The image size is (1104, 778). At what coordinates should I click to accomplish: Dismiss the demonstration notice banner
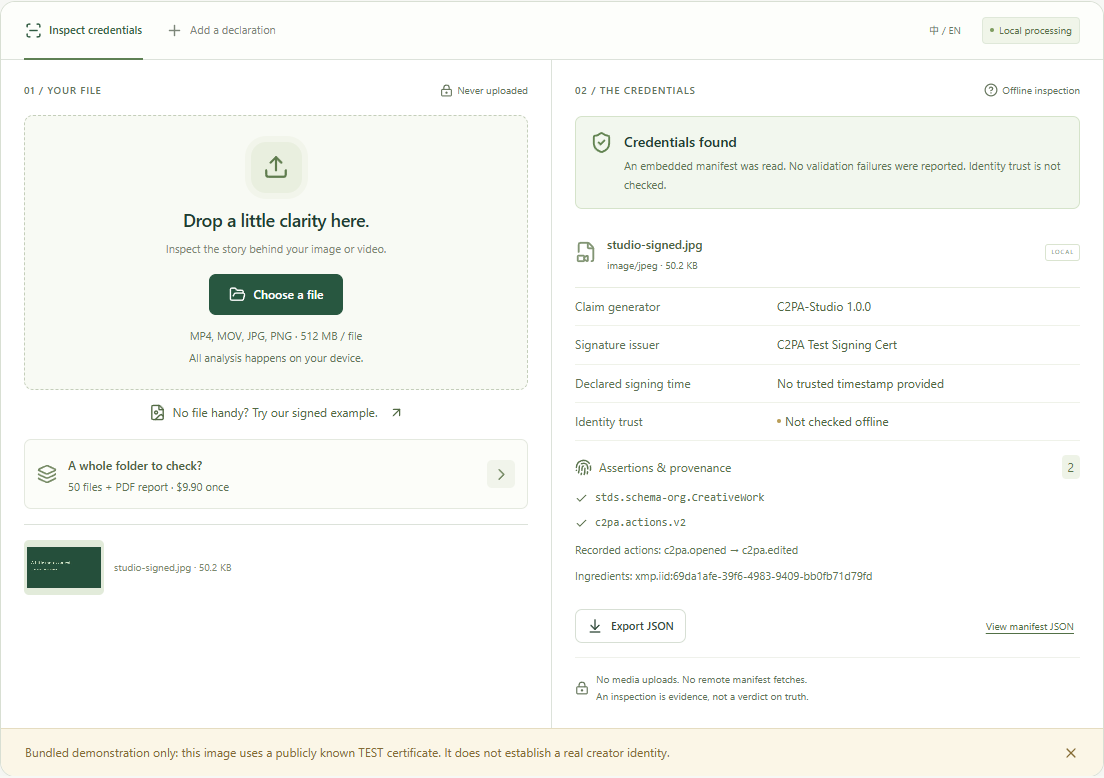(x=1071, y=753)
